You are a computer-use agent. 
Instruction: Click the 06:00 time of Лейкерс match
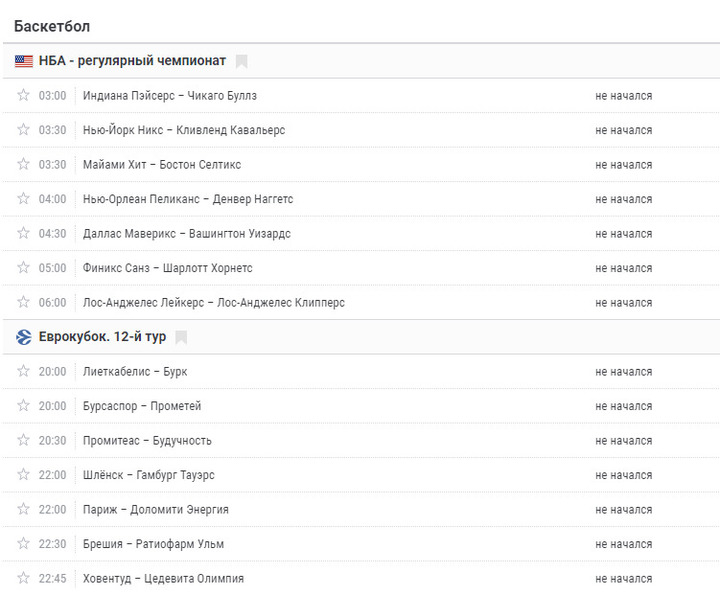tap(52, 303)
